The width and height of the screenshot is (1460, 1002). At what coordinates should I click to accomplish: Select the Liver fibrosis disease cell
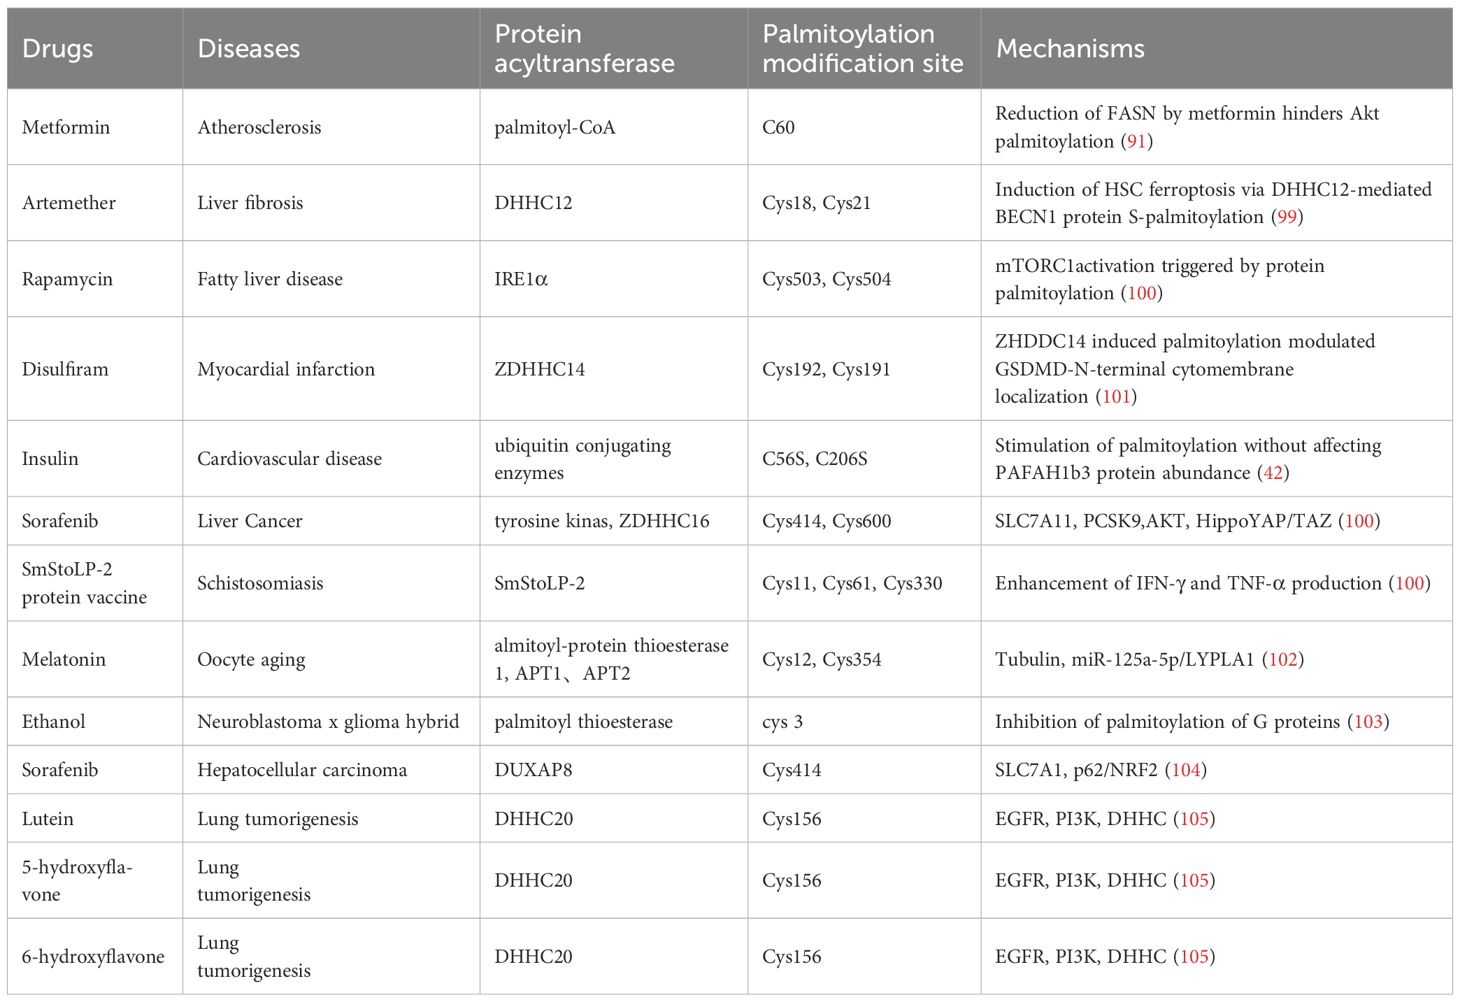[250, 203]
